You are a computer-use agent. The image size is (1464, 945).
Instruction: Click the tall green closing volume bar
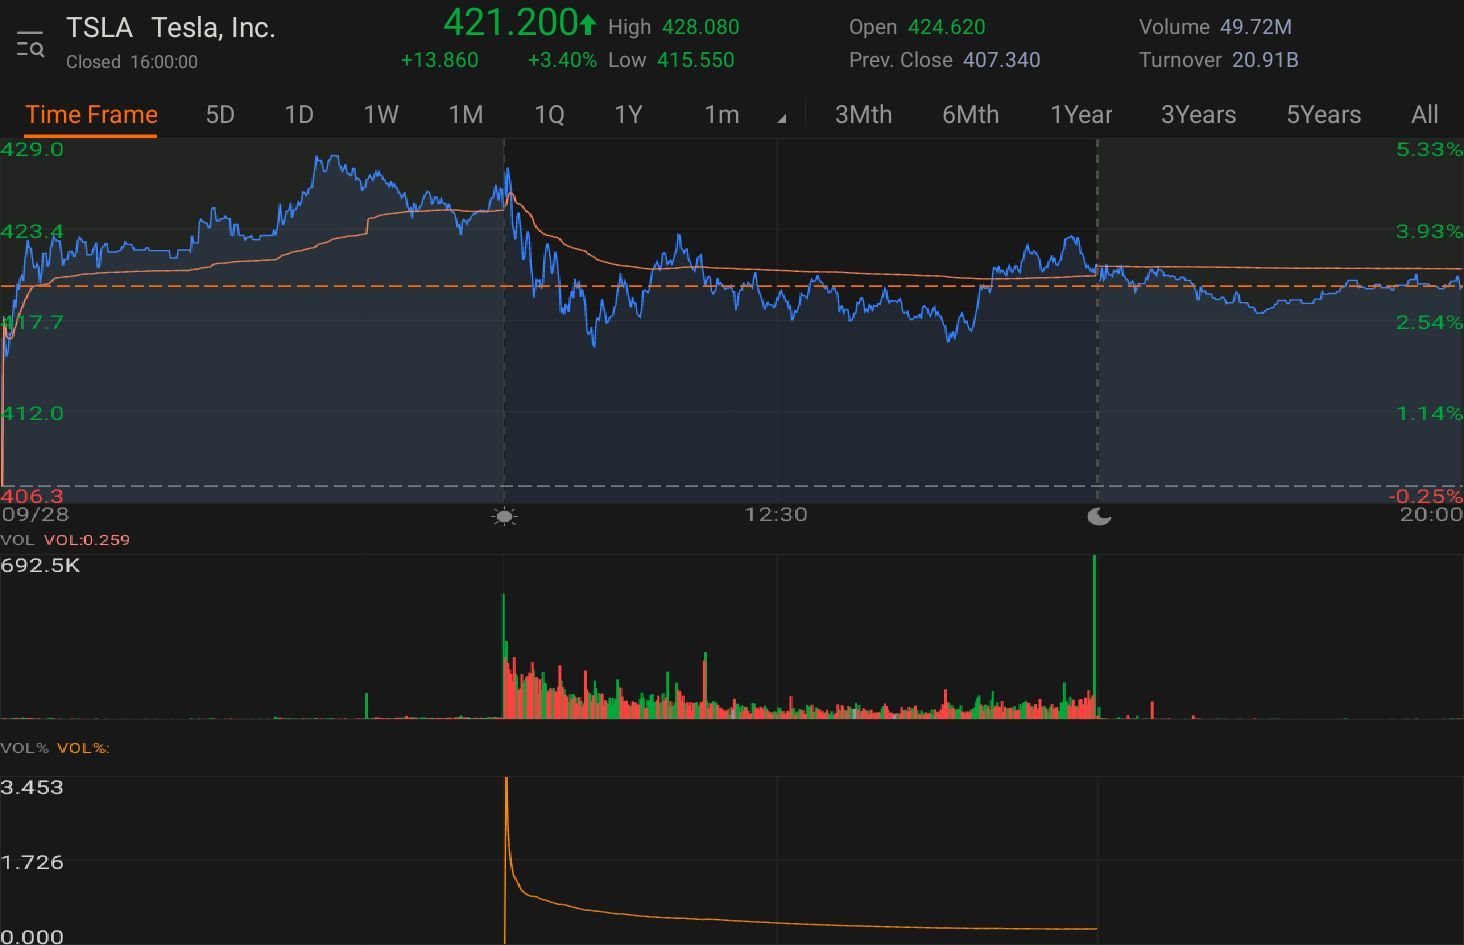click(1095, 636)
